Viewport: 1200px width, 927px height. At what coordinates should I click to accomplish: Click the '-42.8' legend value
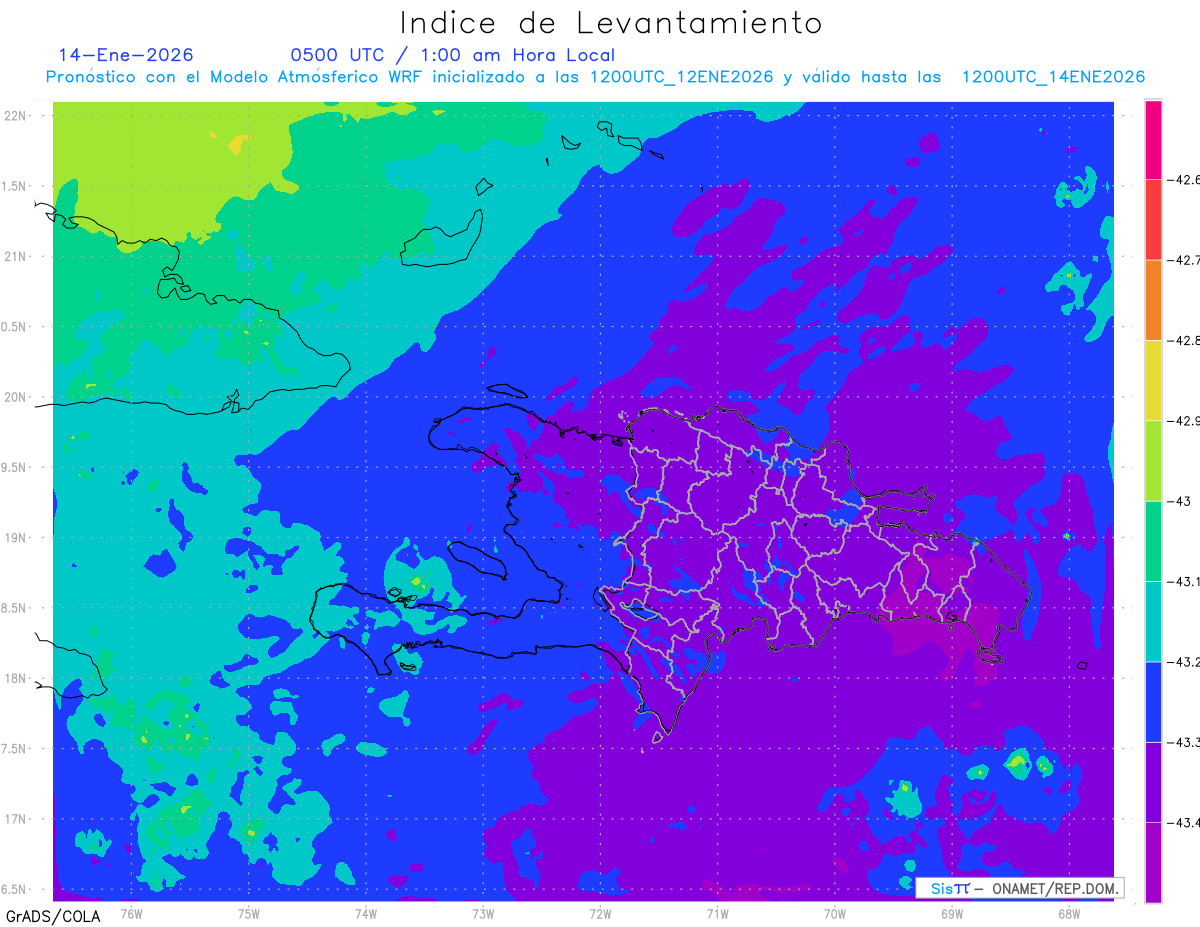[x=1184, y=340]
